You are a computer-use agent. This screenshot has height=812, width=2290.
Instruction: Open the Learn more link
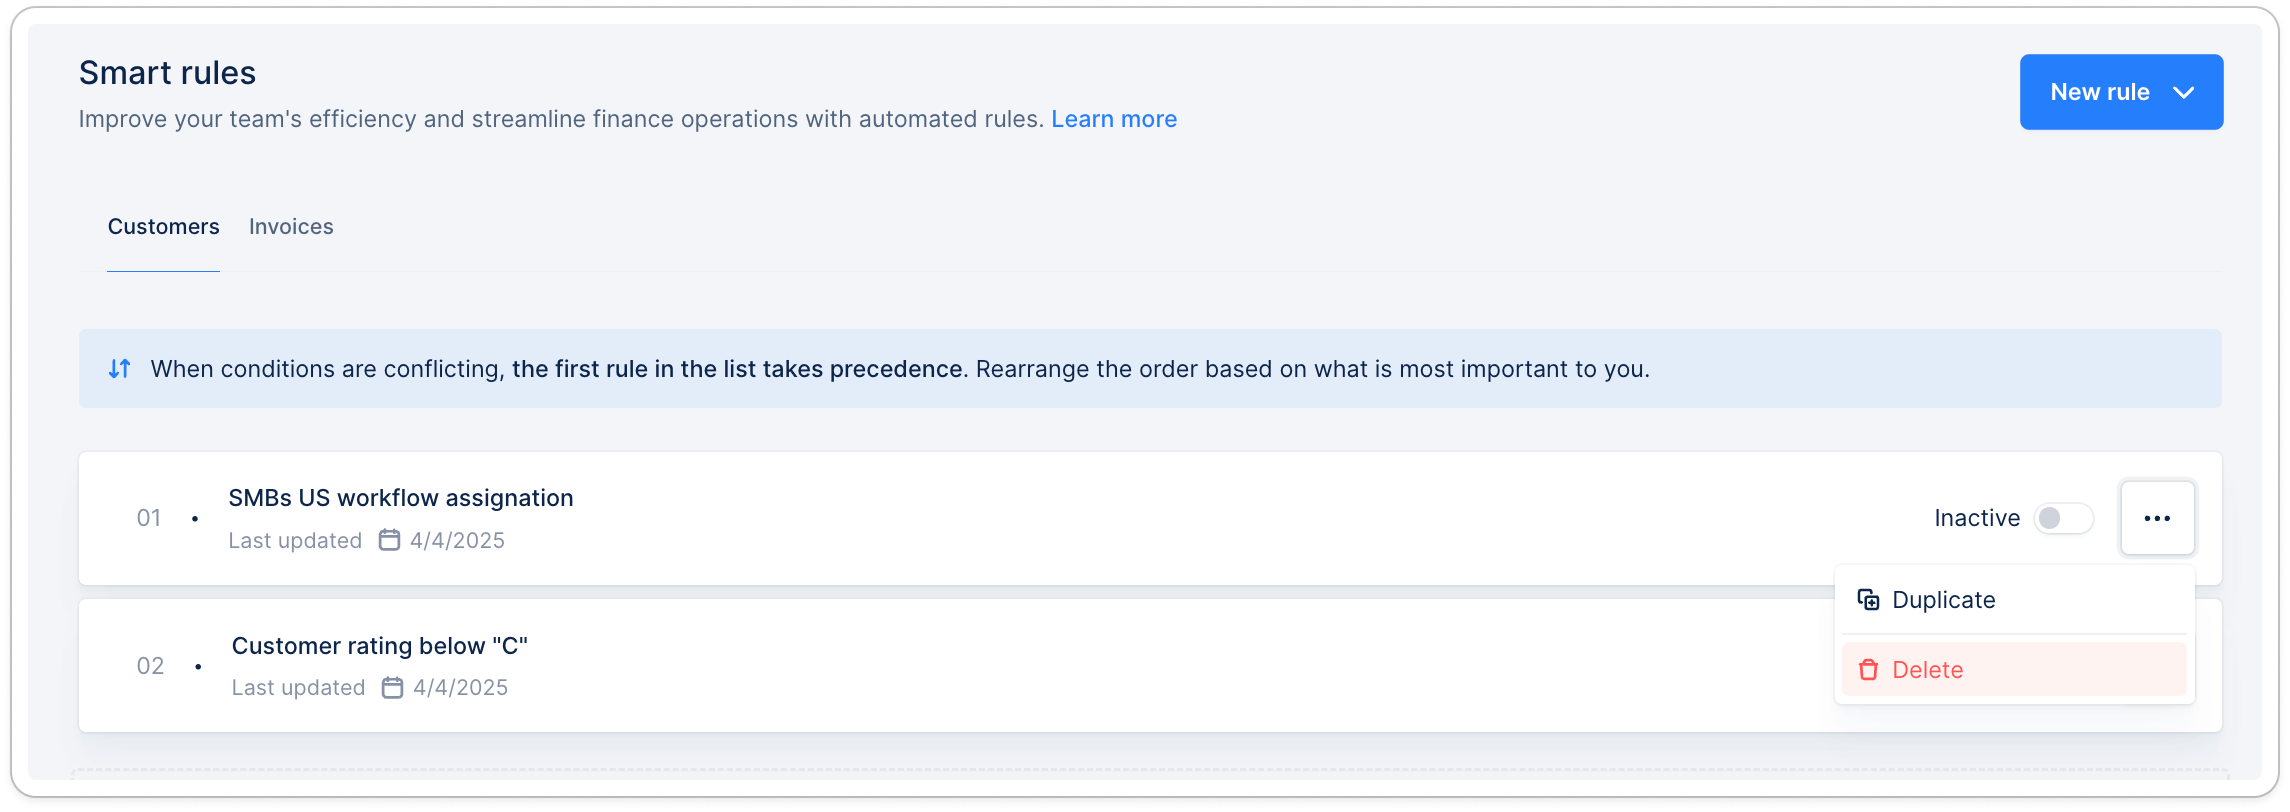click(1113, 119)
